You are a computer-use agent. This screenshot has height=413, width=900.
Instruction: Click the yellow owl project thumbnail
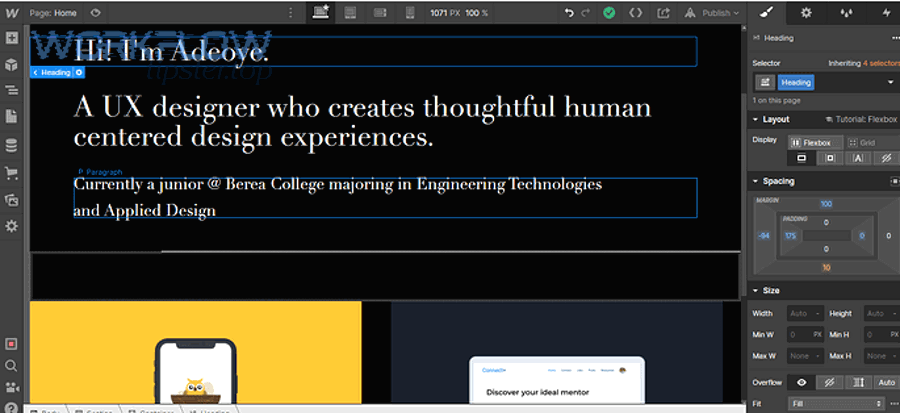pos(196,352)
